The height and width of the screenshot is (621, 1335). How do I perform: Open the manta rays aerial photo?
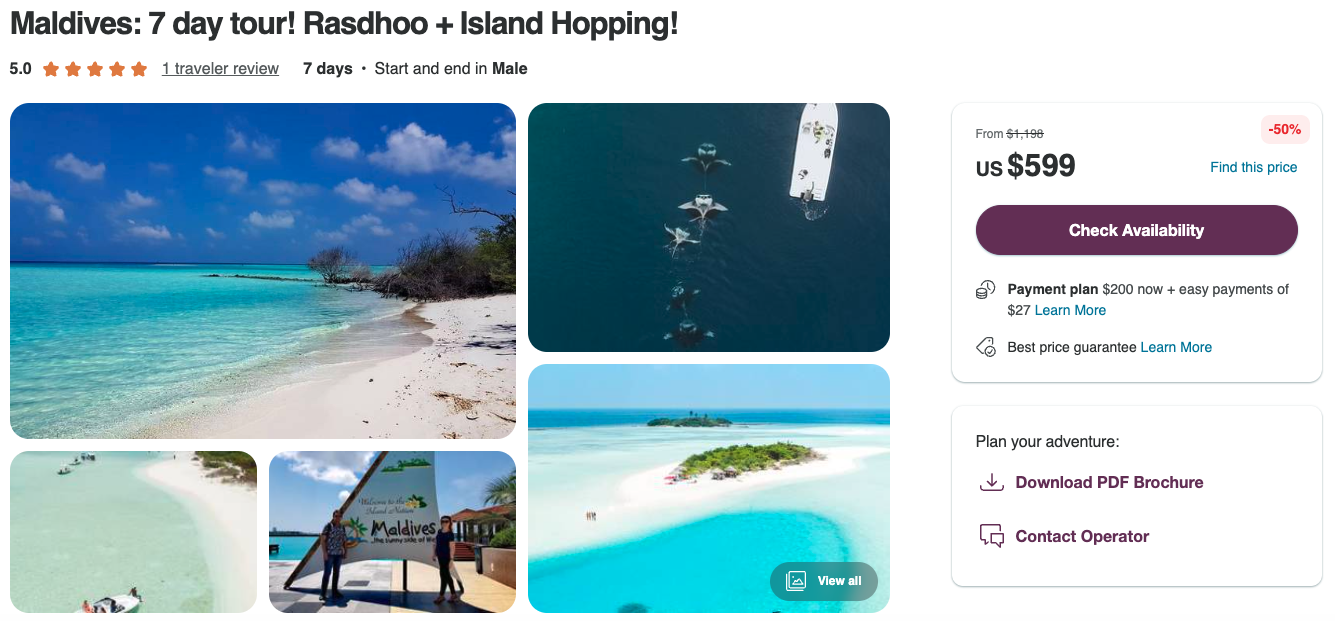pyautogui.click(x=709, y=227)
